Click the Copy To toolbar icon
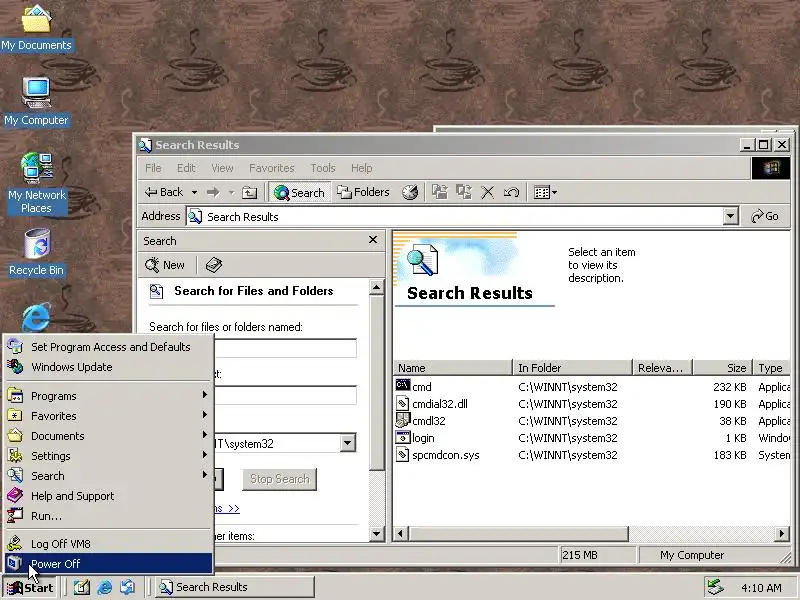 click(x=464, y=192)
